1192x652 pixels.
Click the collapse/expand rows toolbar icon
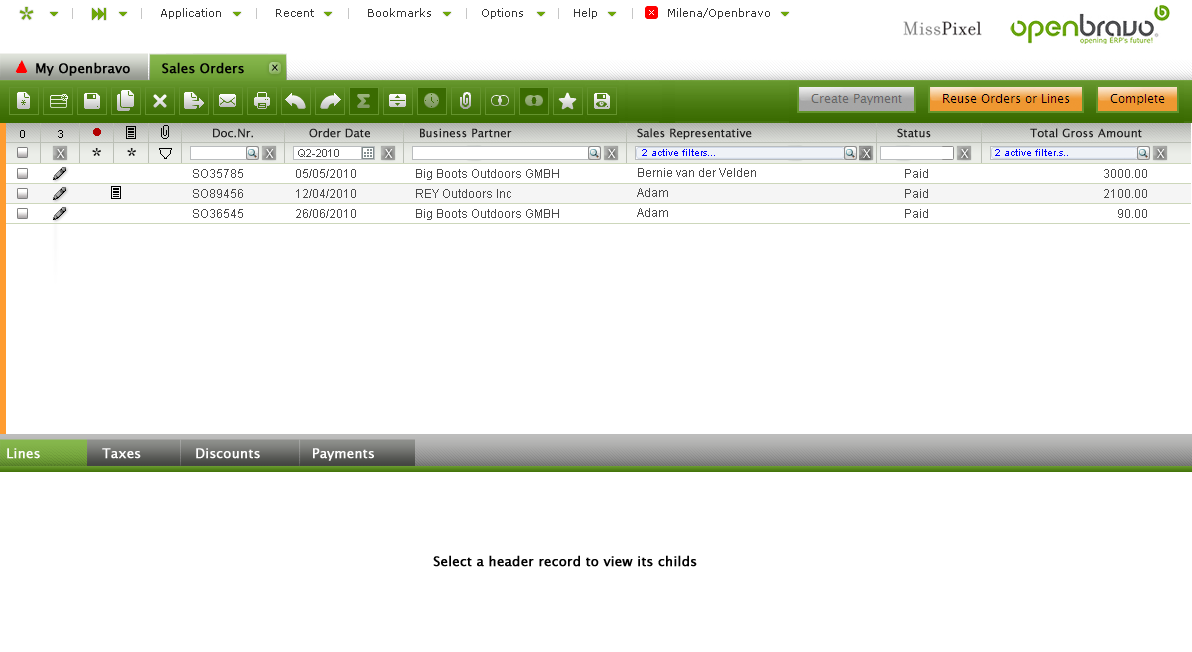point(397,100)
